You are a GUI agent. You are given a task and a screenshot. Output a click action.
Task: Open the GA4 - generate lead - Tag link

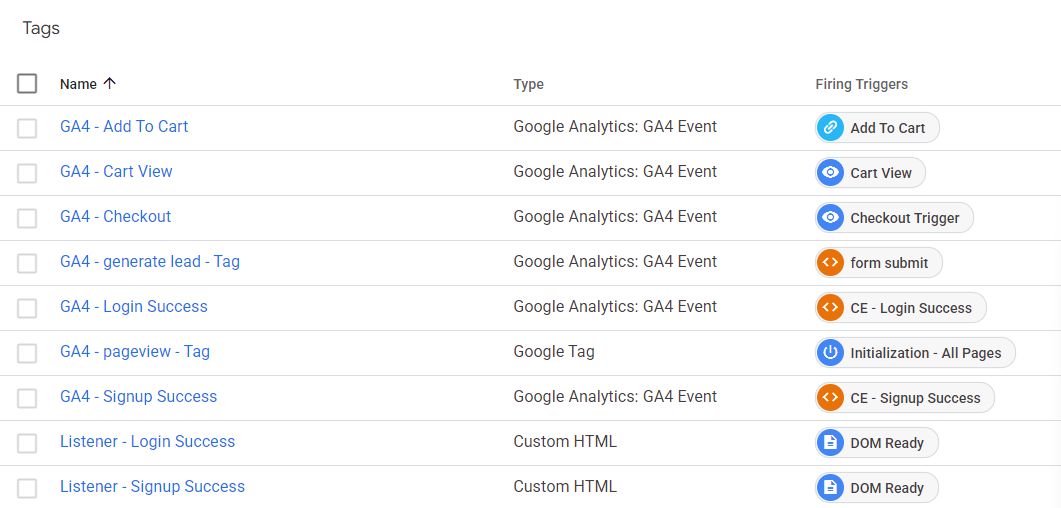point(150,261)
